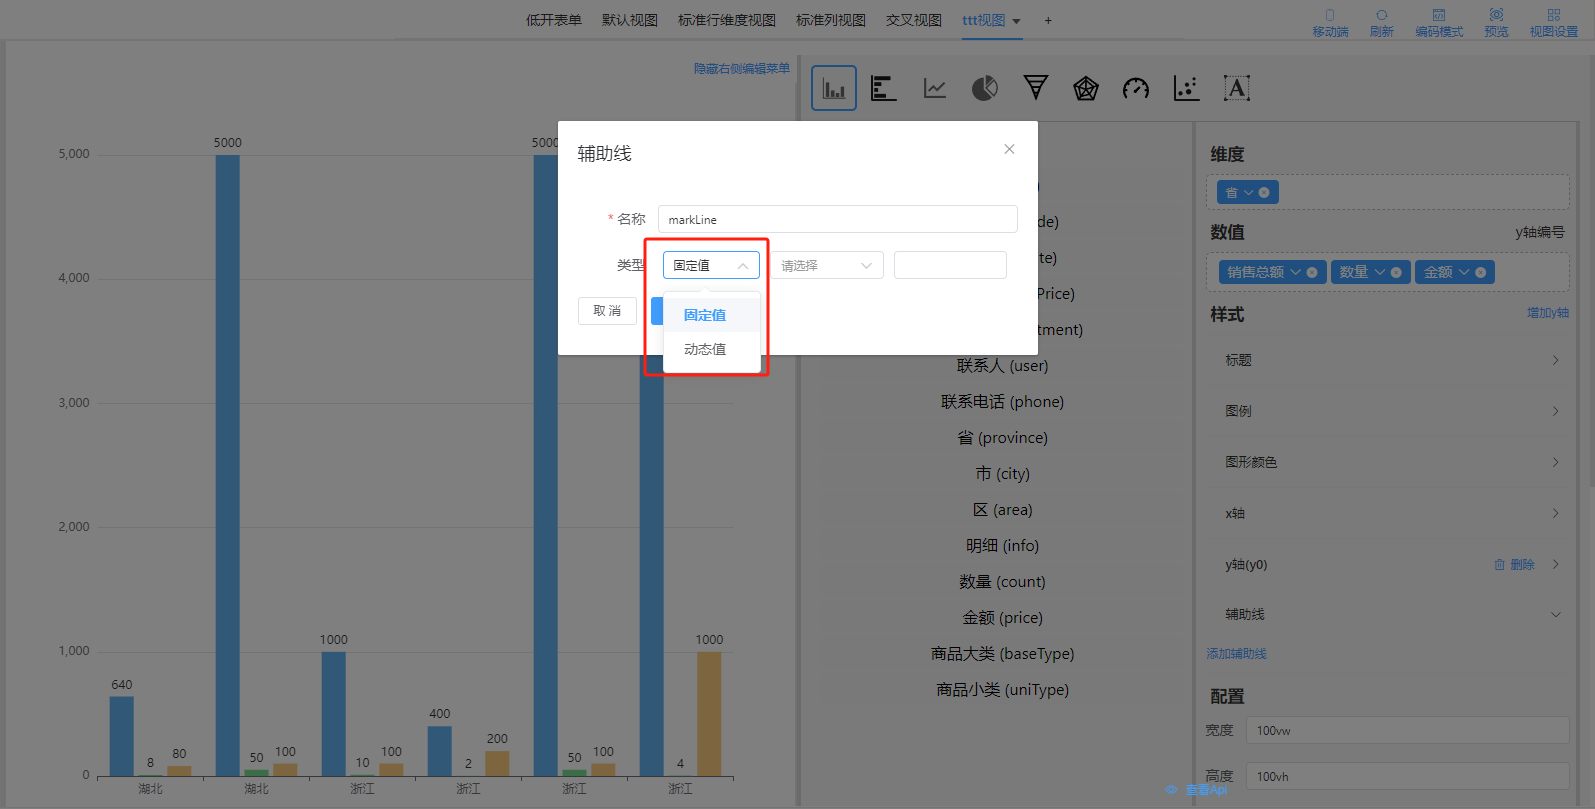Screen dimensions: 1595x809
Task: Select the text component icon
Action: [1237, 89]
